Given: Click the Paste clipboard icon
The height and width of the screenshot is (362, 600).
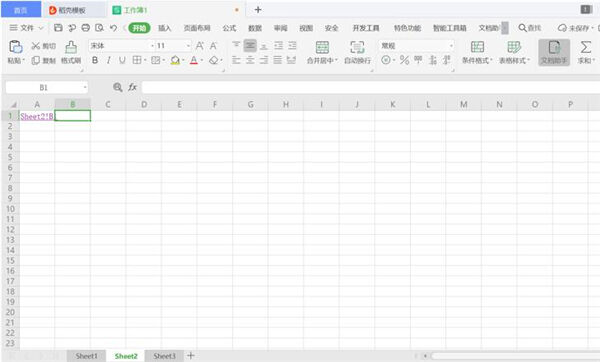Looking at the screenshot, I should click(x=16, y=47).
